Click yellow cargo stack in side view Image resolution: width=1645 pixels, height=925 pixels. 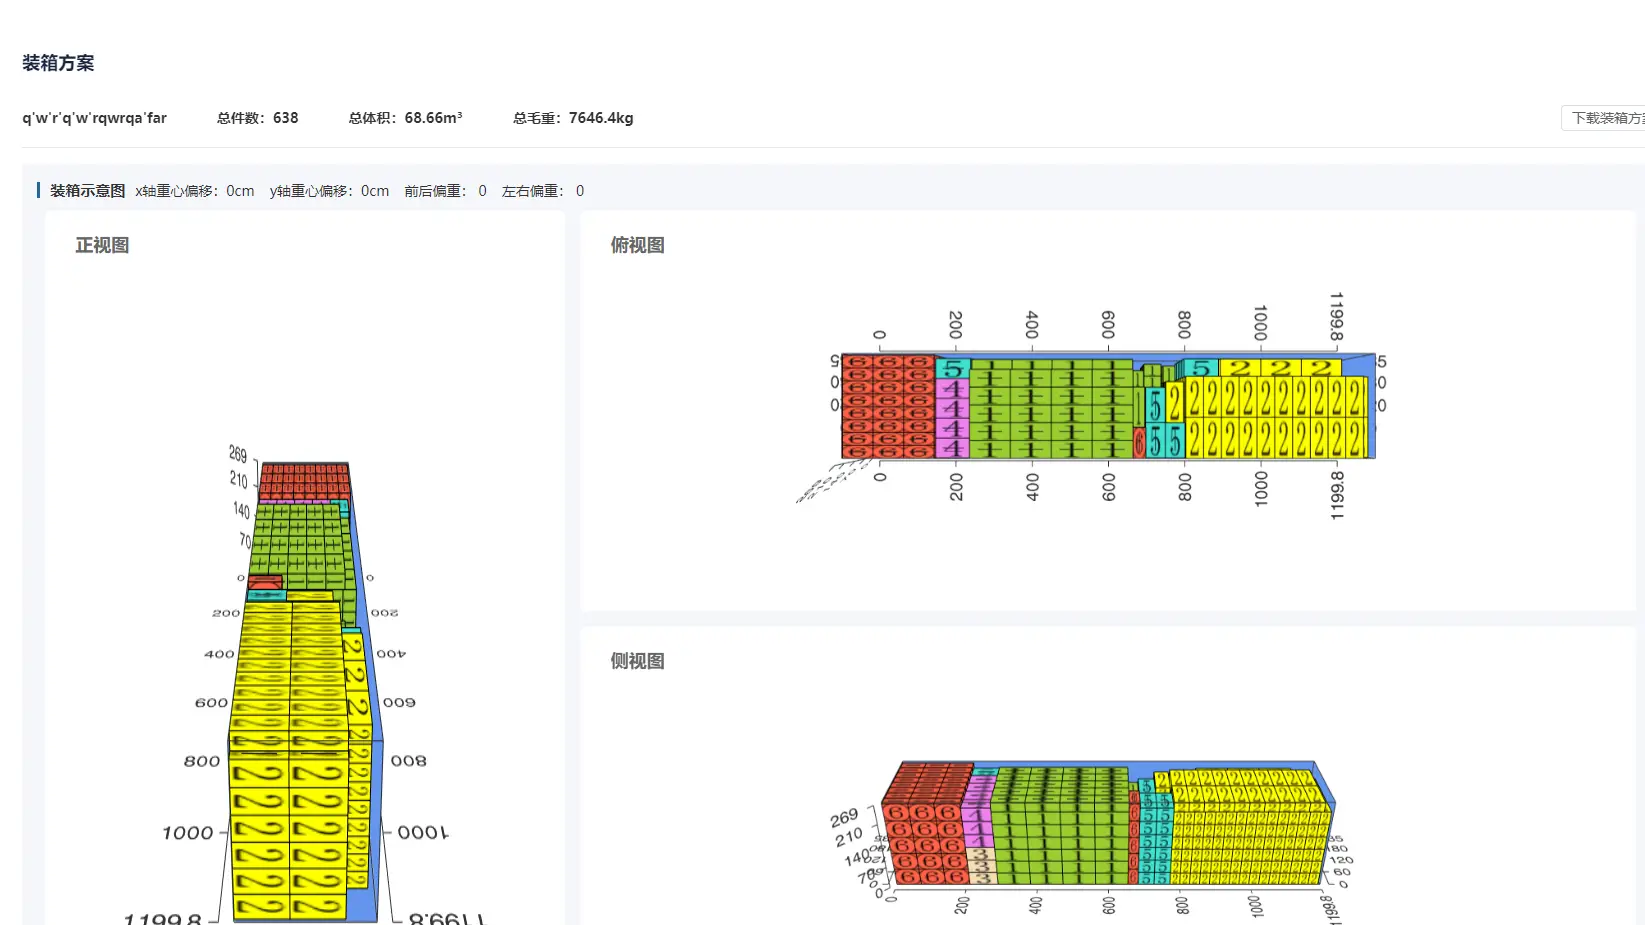tap(1250, 828)
